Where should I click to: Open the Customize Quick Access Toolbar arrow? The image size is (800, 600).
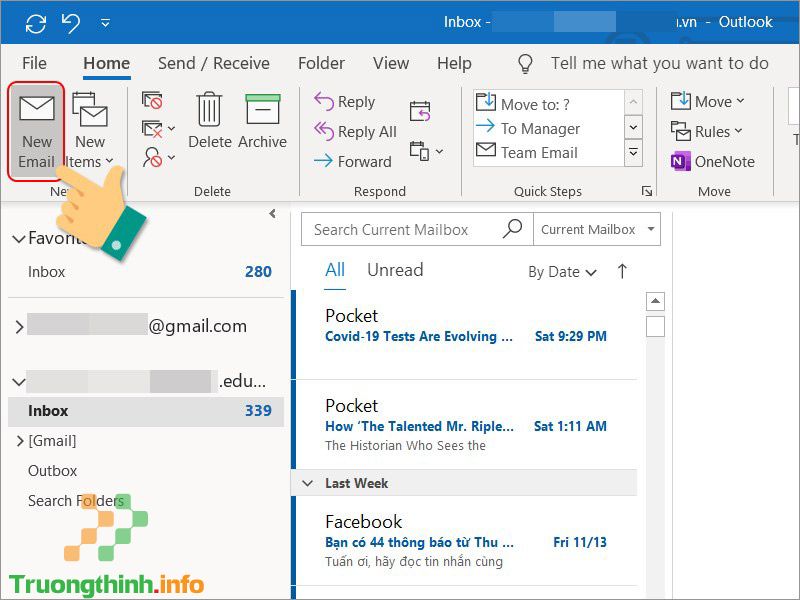coord(106,22)
